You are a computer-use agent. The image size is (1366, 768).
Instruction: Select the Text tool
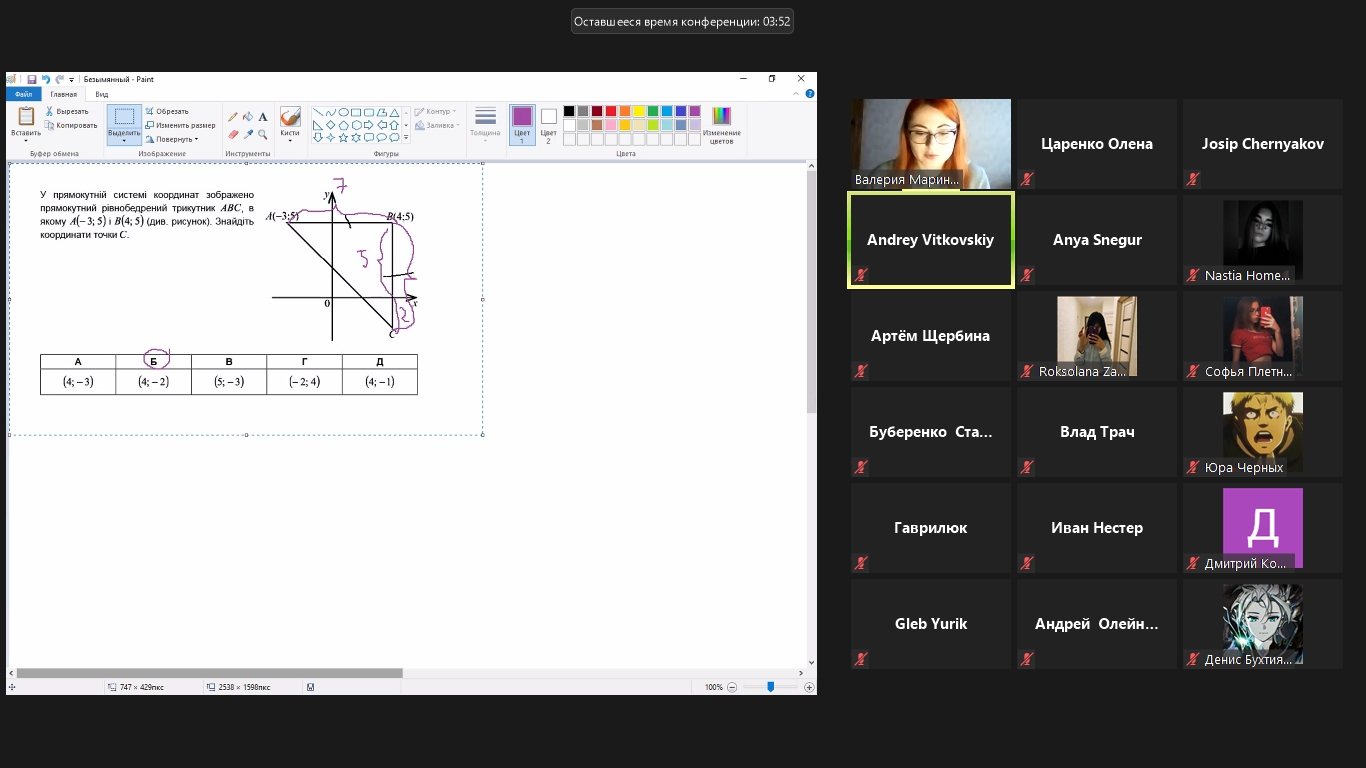tap(263, 117)
